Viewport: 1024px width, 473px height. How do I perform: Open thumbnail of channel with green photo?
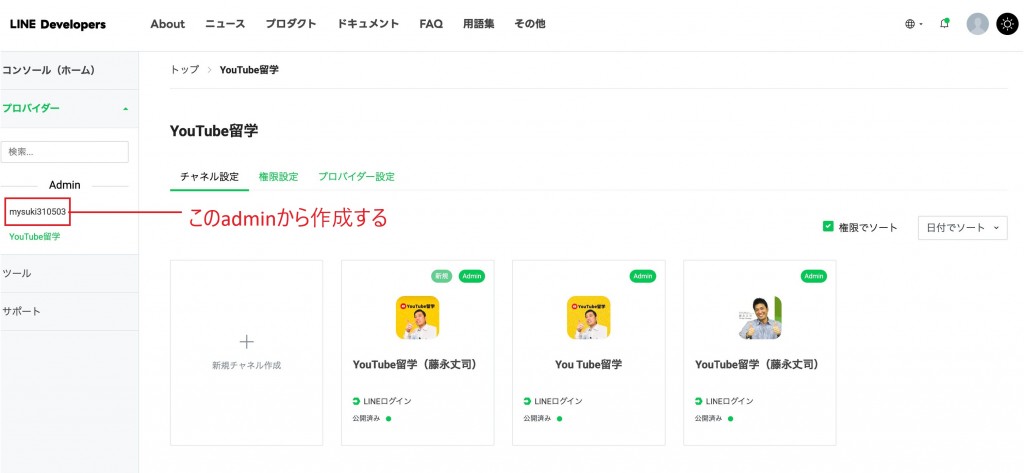[x=760, y=318]
